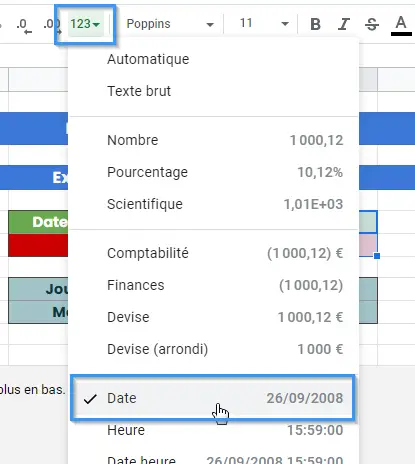The height and width of the screenshot is (464, 415).
Task: Expand the Poppins font dropdown
Action: click(x=169, y=24)
